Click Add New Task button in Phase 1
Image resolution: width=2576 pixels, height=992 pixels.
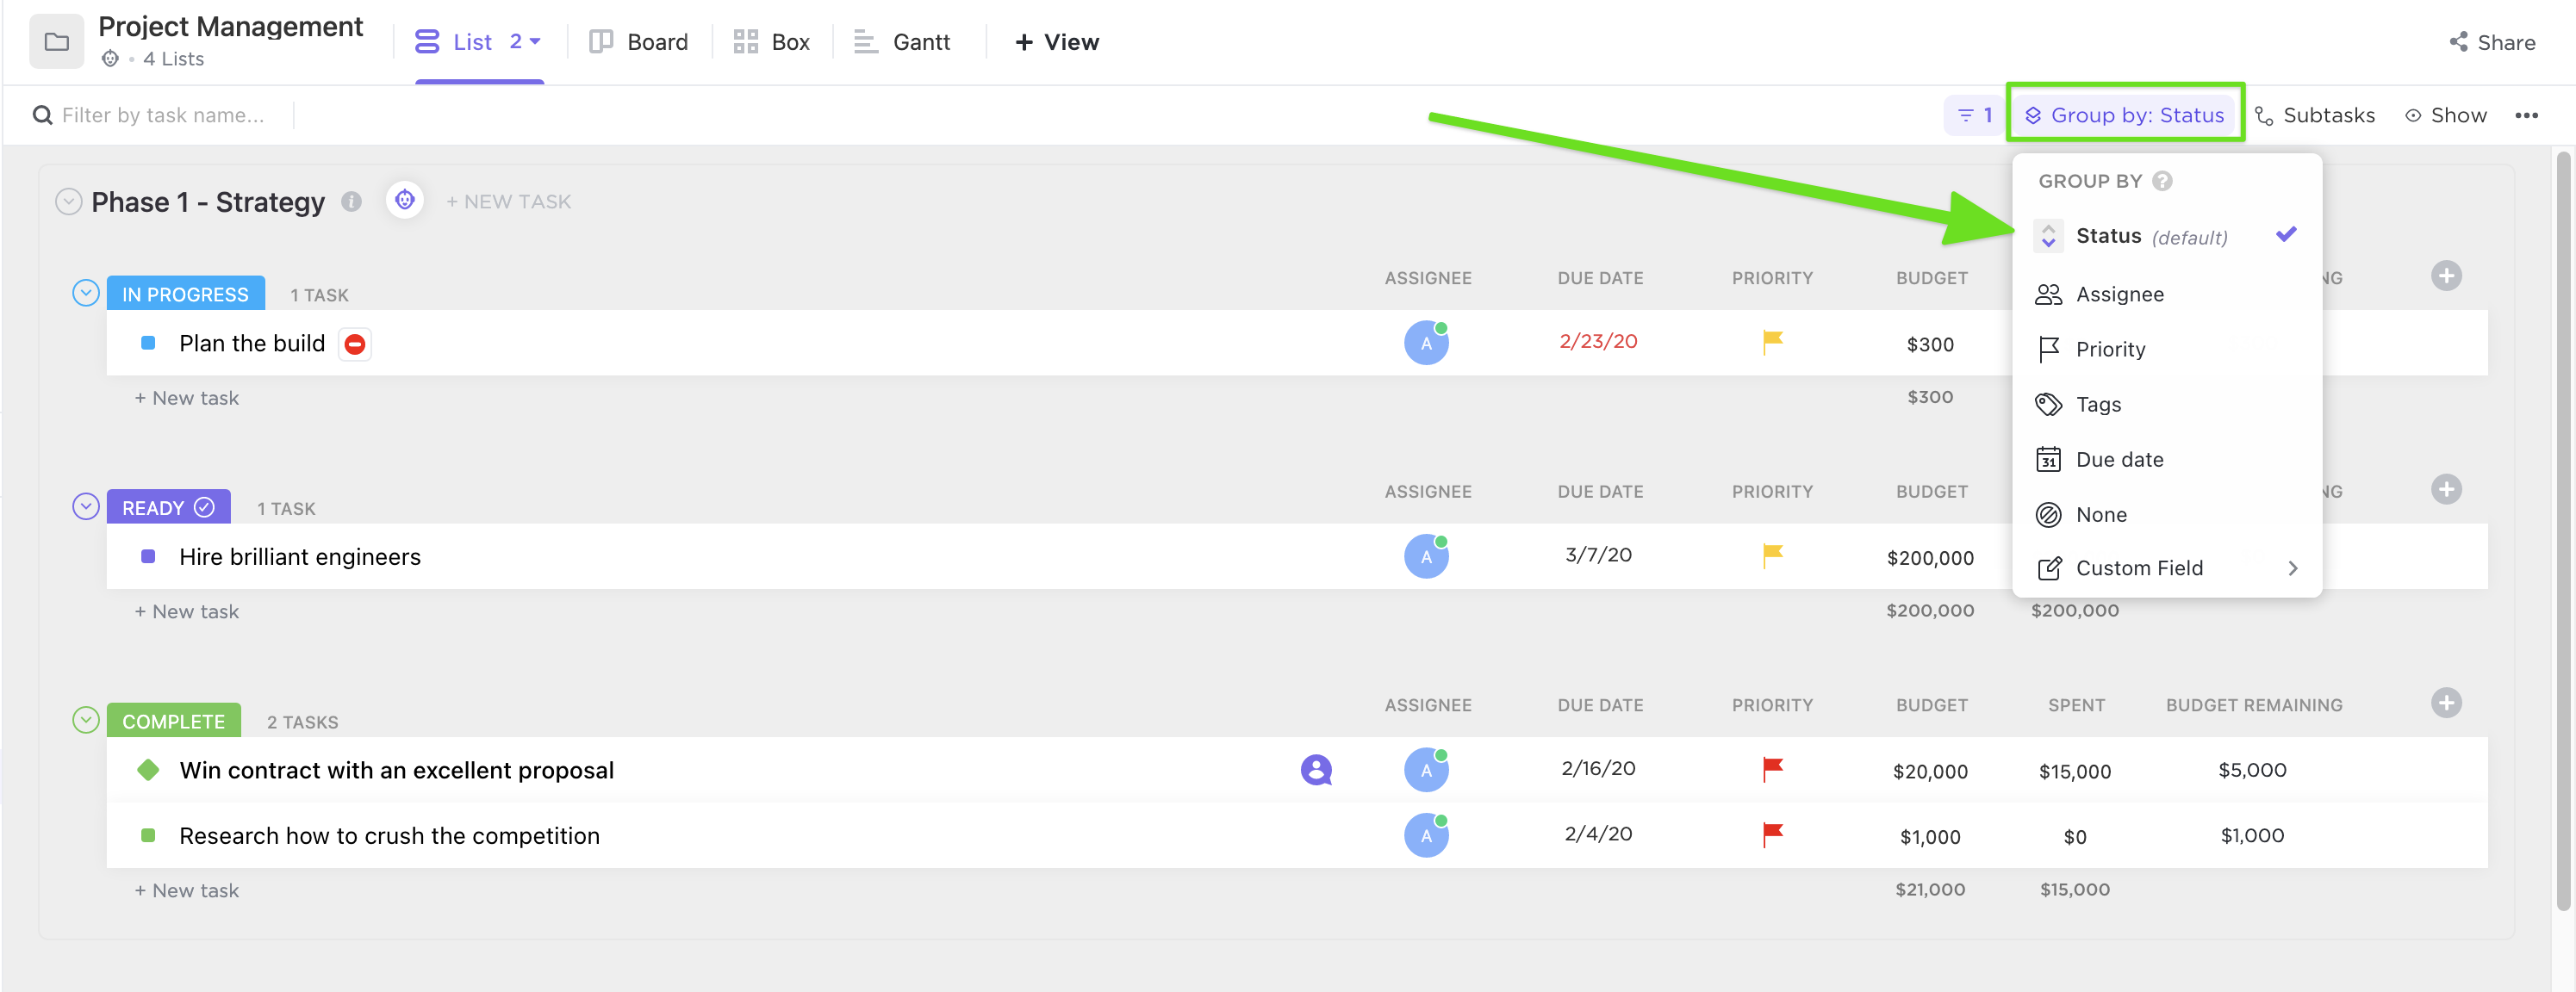[509, 201]
